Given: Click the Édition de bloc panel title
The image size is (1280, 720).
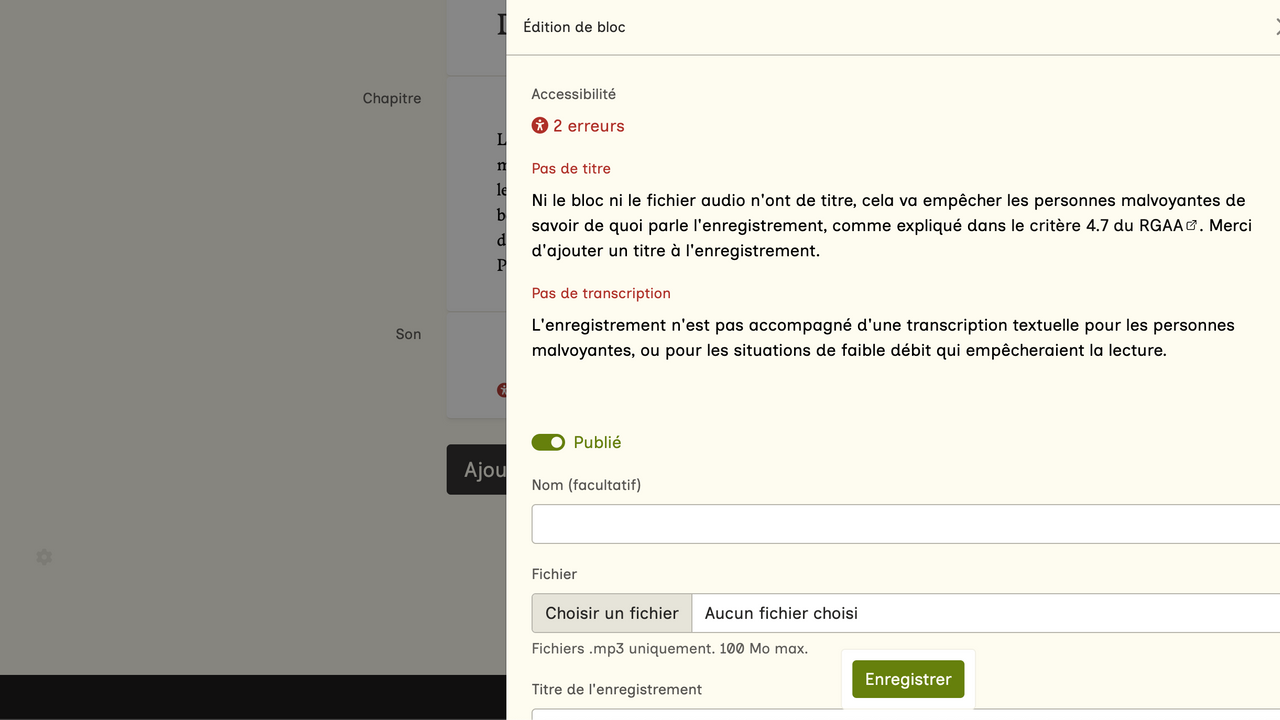Looking at the screenshot, I should [574, 27].
